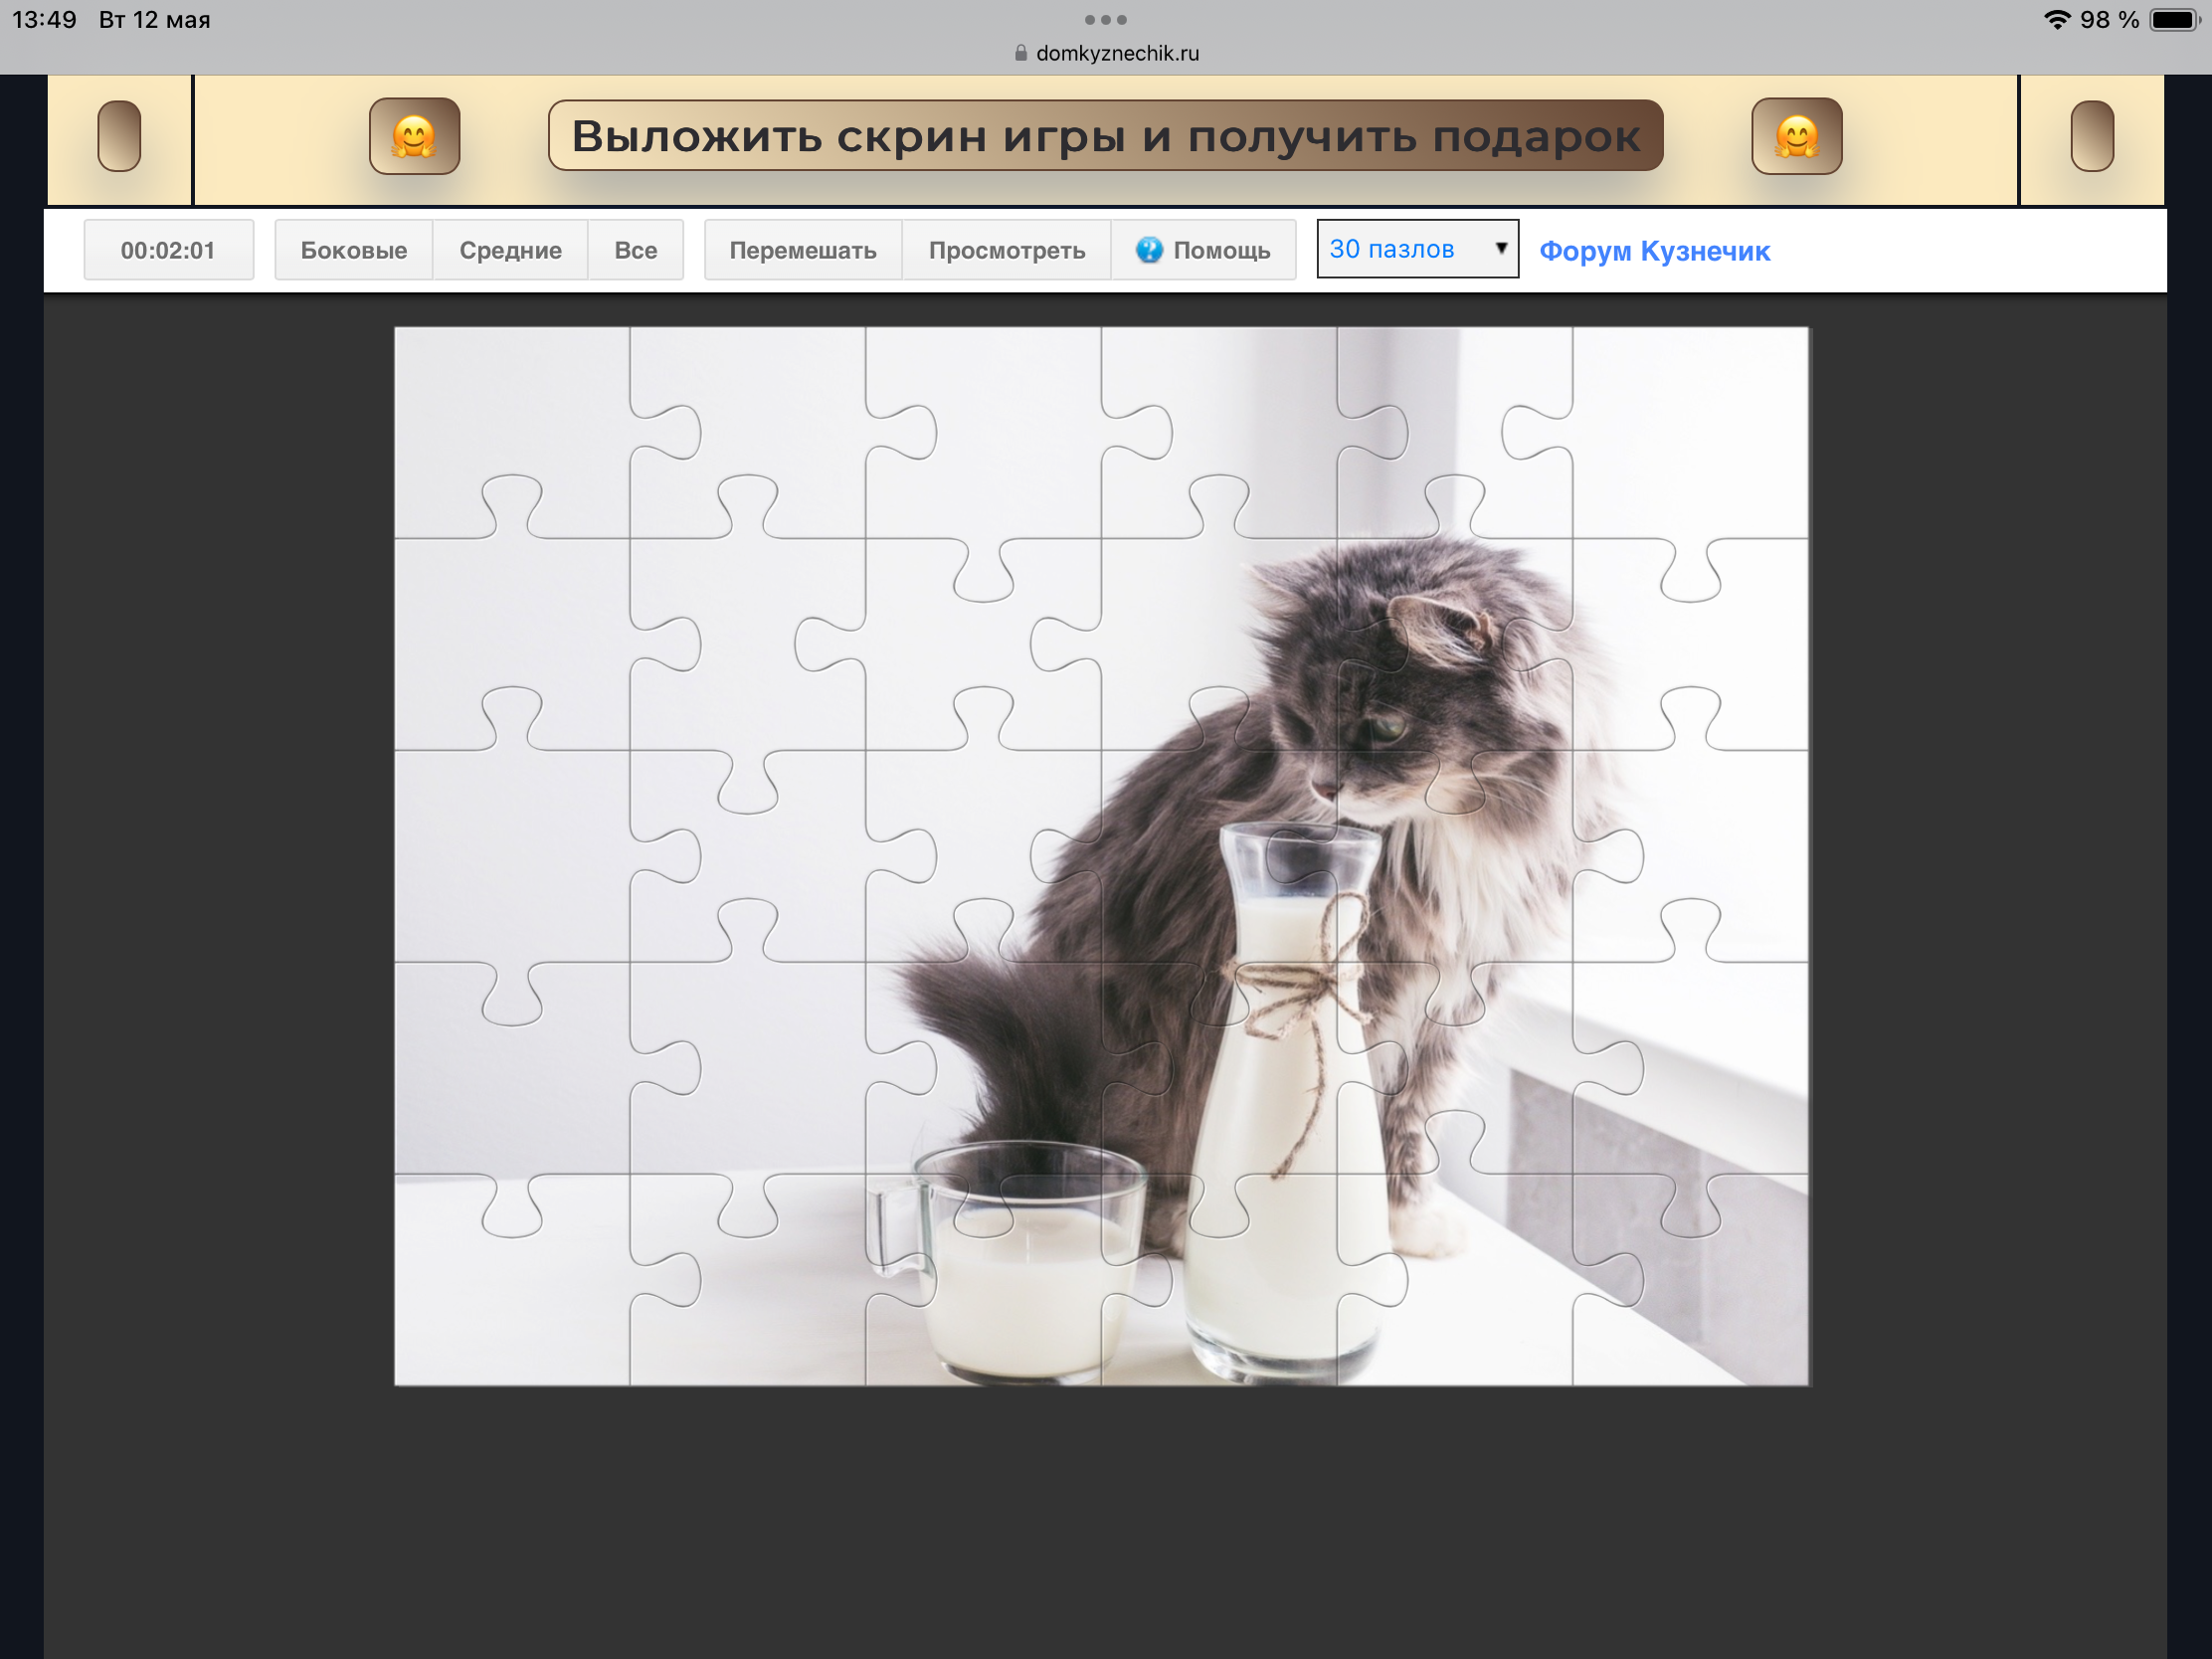Tap the Wi-Fi status icon
2212x1659 pixels.
(2056, 20)
